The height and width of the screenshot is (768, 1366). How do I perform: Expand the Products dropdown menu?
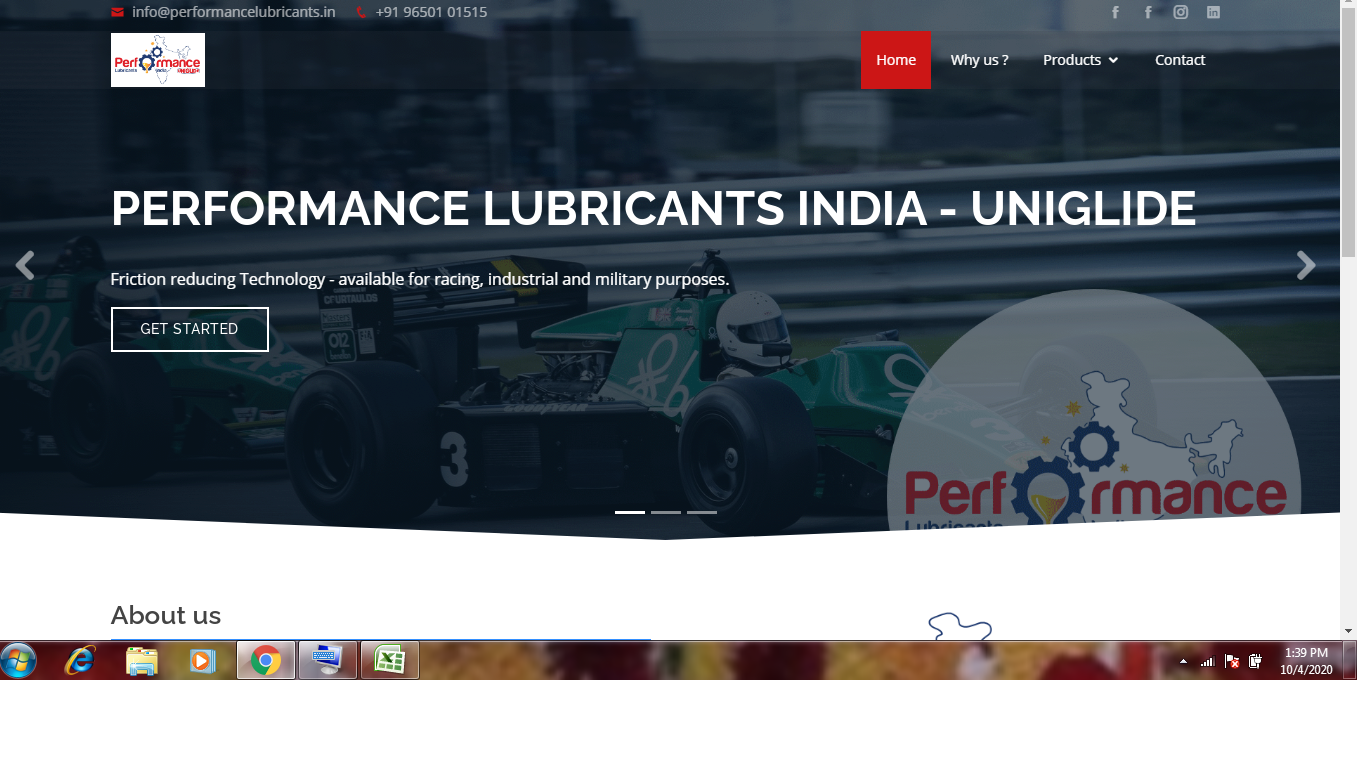point(1081,60)
